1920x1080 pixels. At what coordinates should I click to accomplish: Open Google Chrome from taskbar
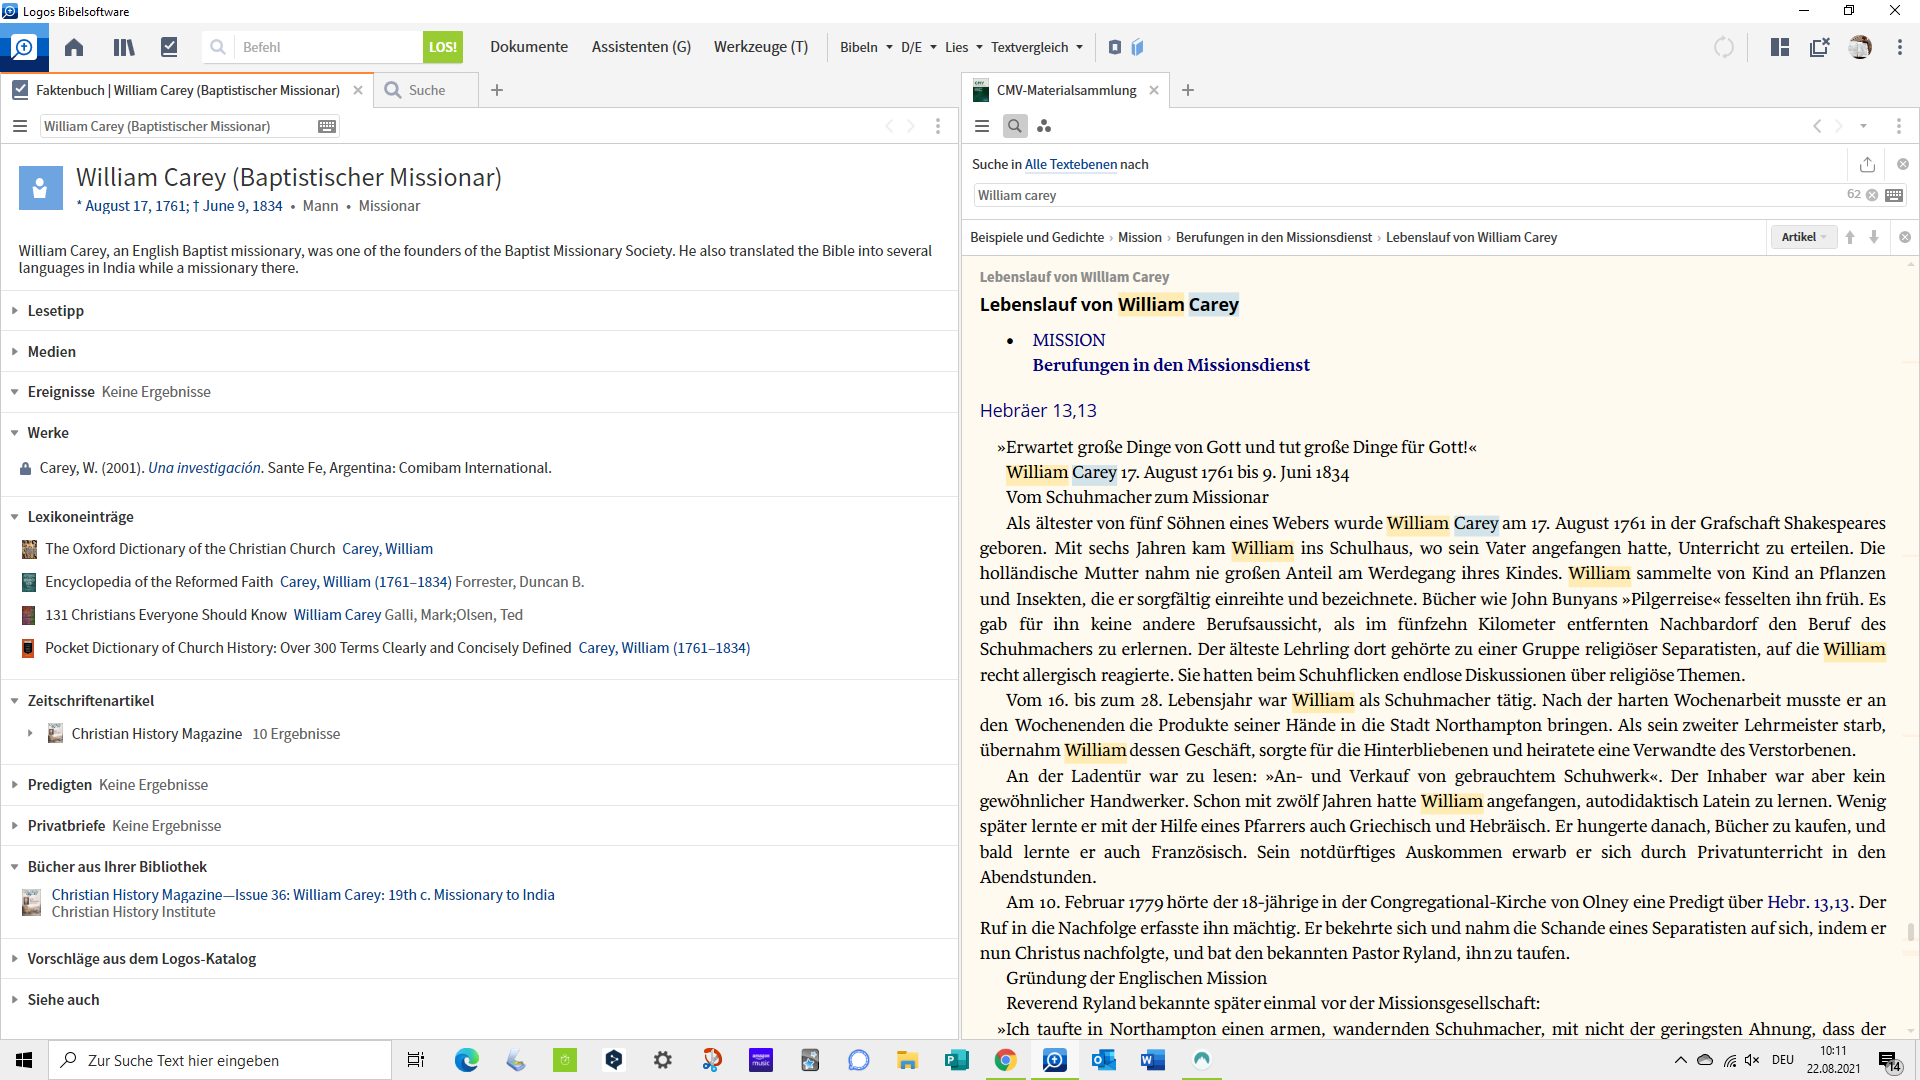pyautogui.click(x=1005, y=1060)
